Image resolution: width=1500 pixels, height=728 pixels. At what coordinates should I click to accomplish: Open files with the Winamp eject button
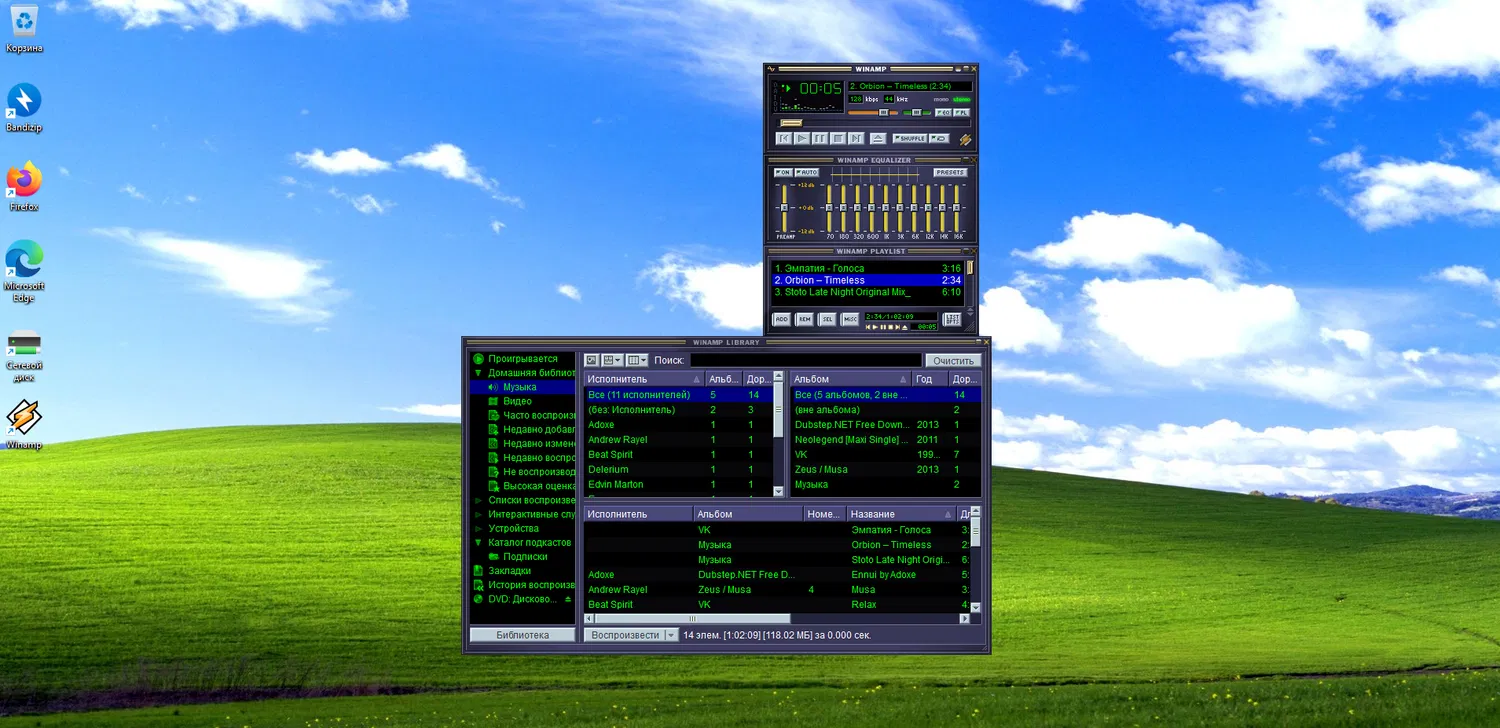pos(877,139)
